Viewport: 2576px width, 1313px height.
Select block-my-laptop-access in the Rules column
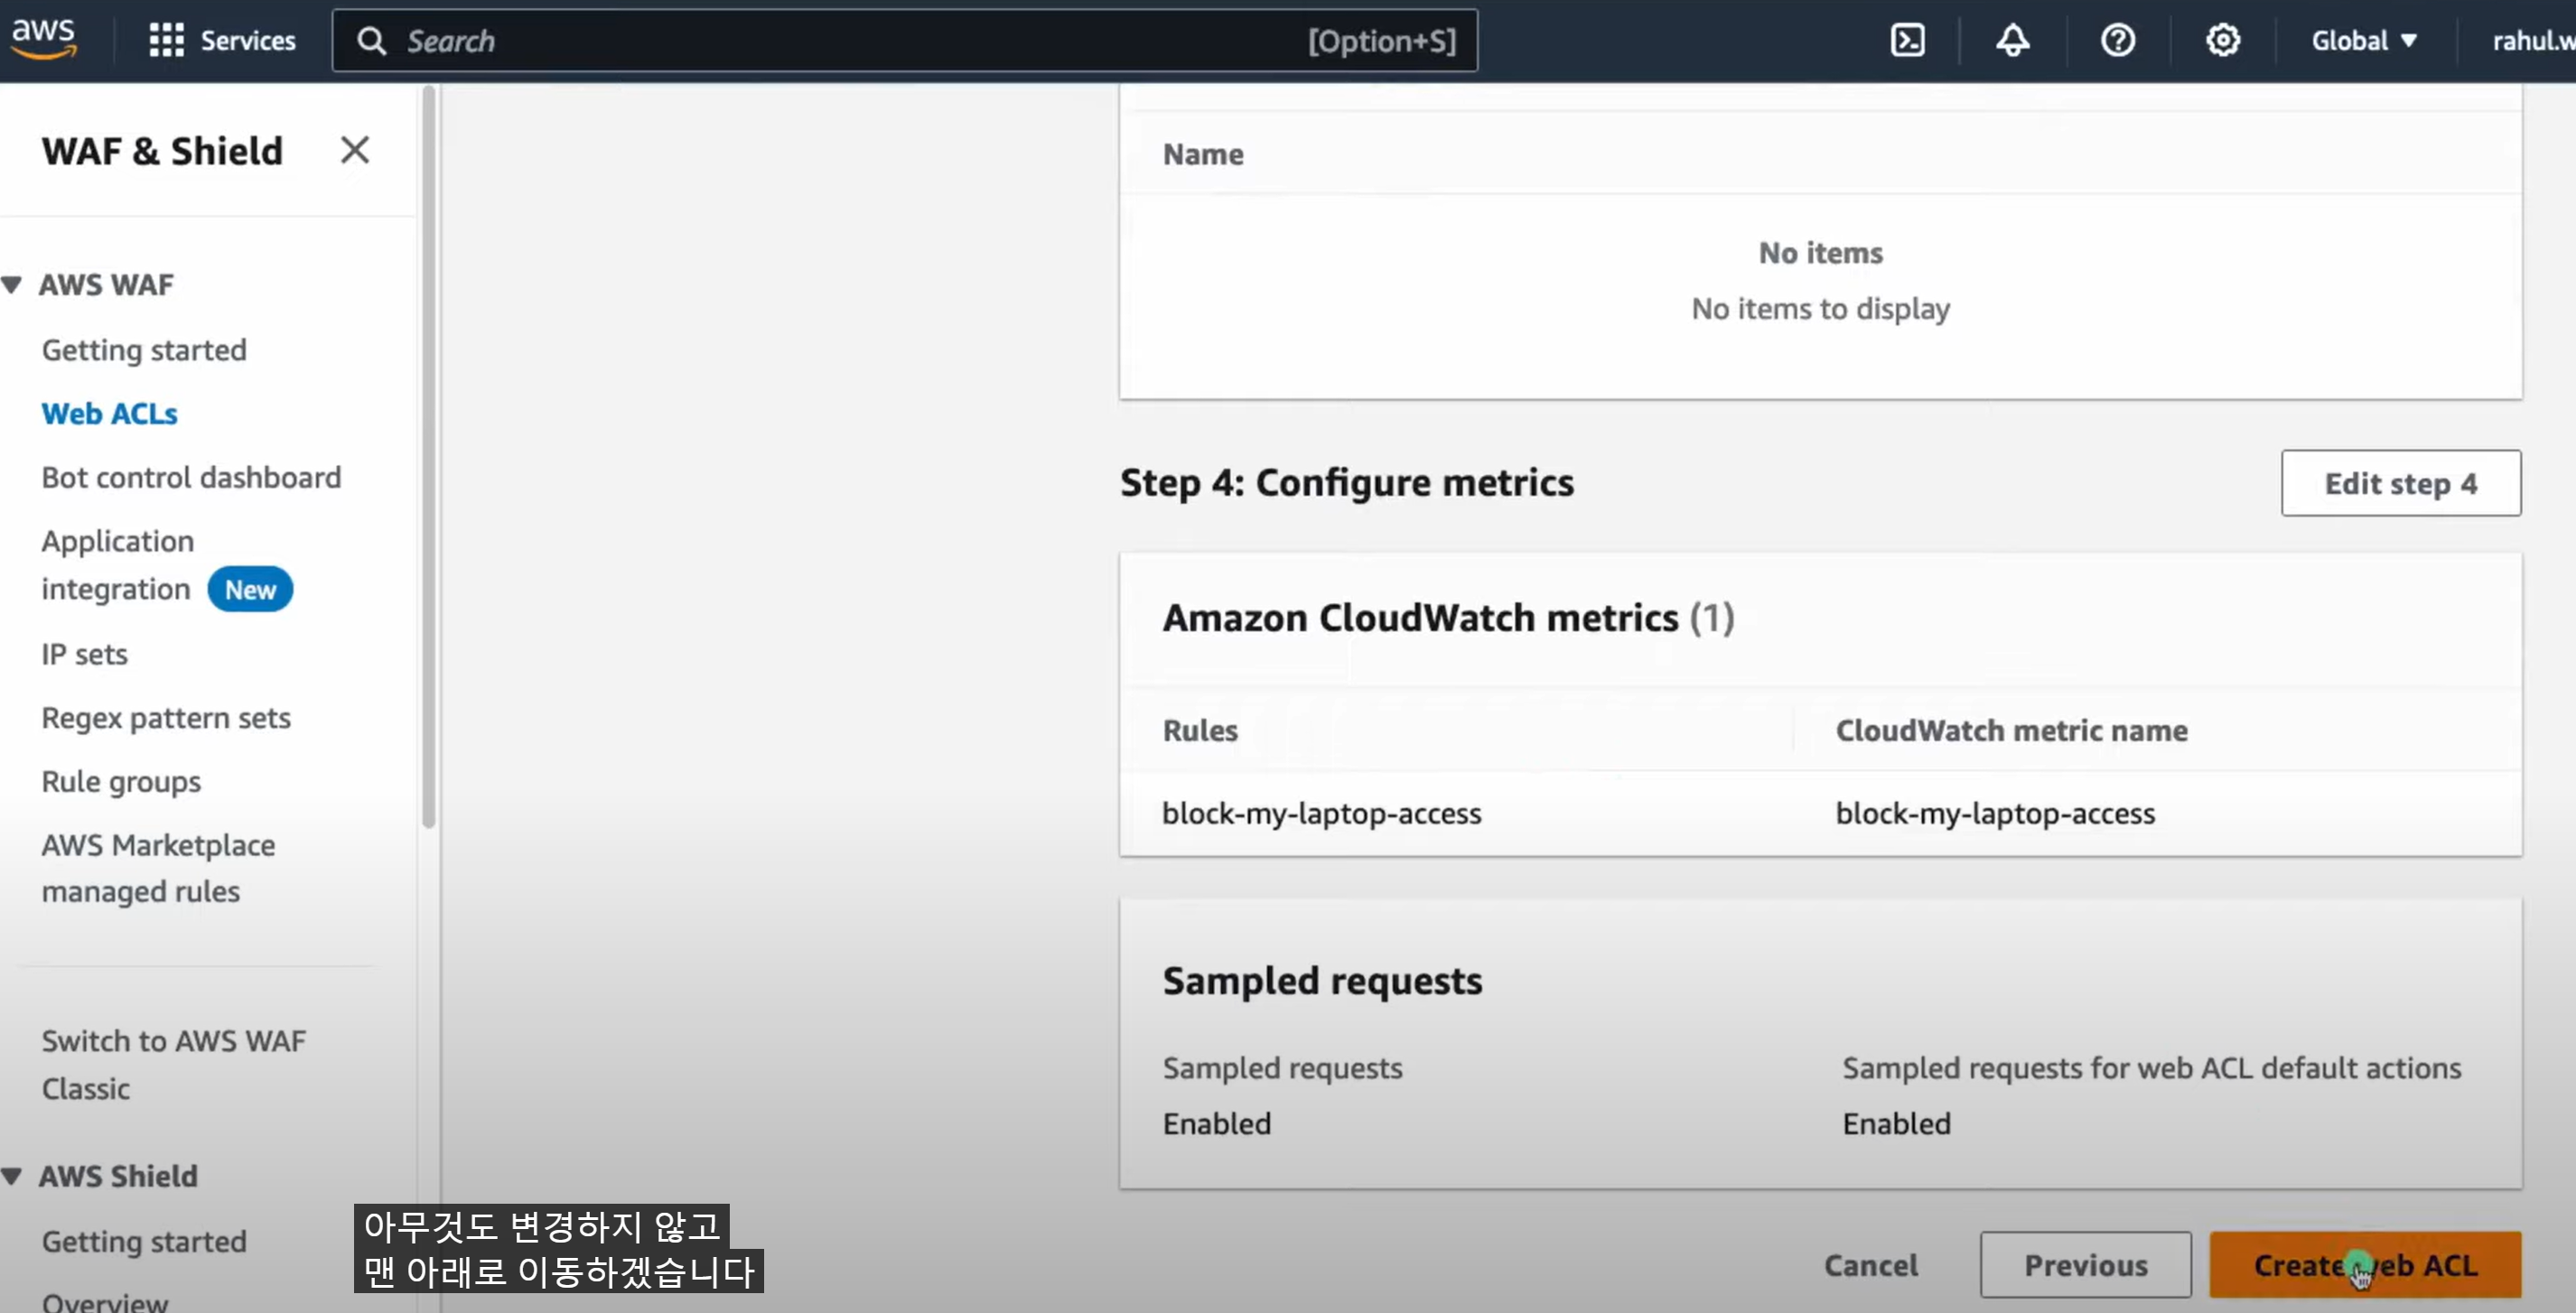click(x=1321, y=813)
